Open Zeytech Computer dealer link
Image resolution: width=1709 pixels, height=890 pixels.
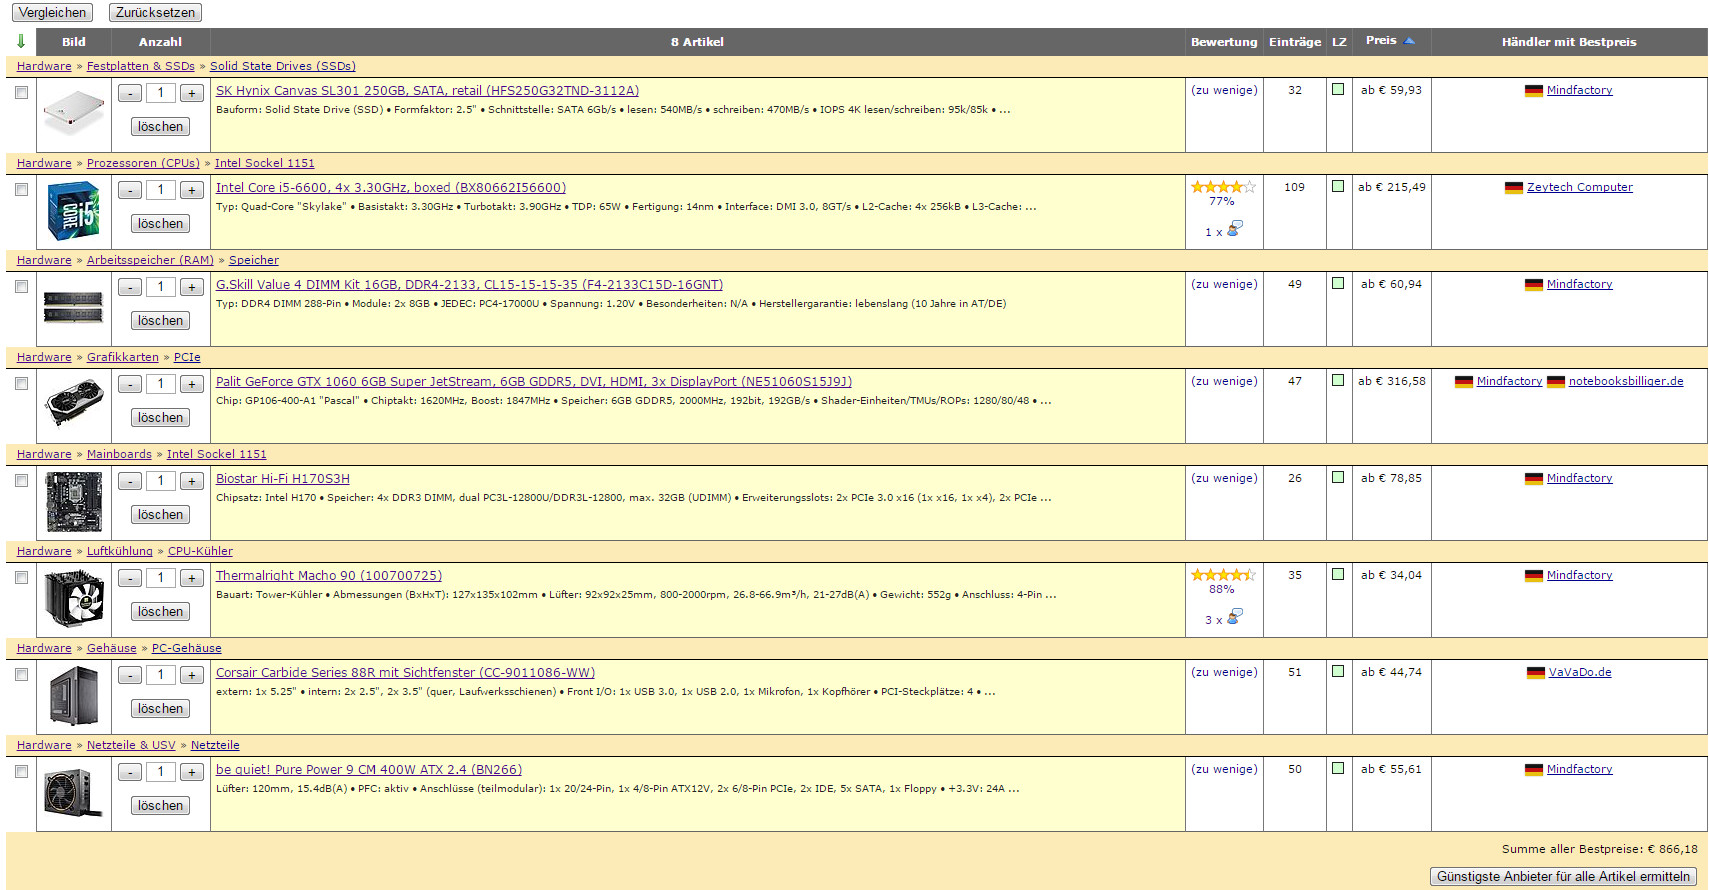[x=1580, y=187]
